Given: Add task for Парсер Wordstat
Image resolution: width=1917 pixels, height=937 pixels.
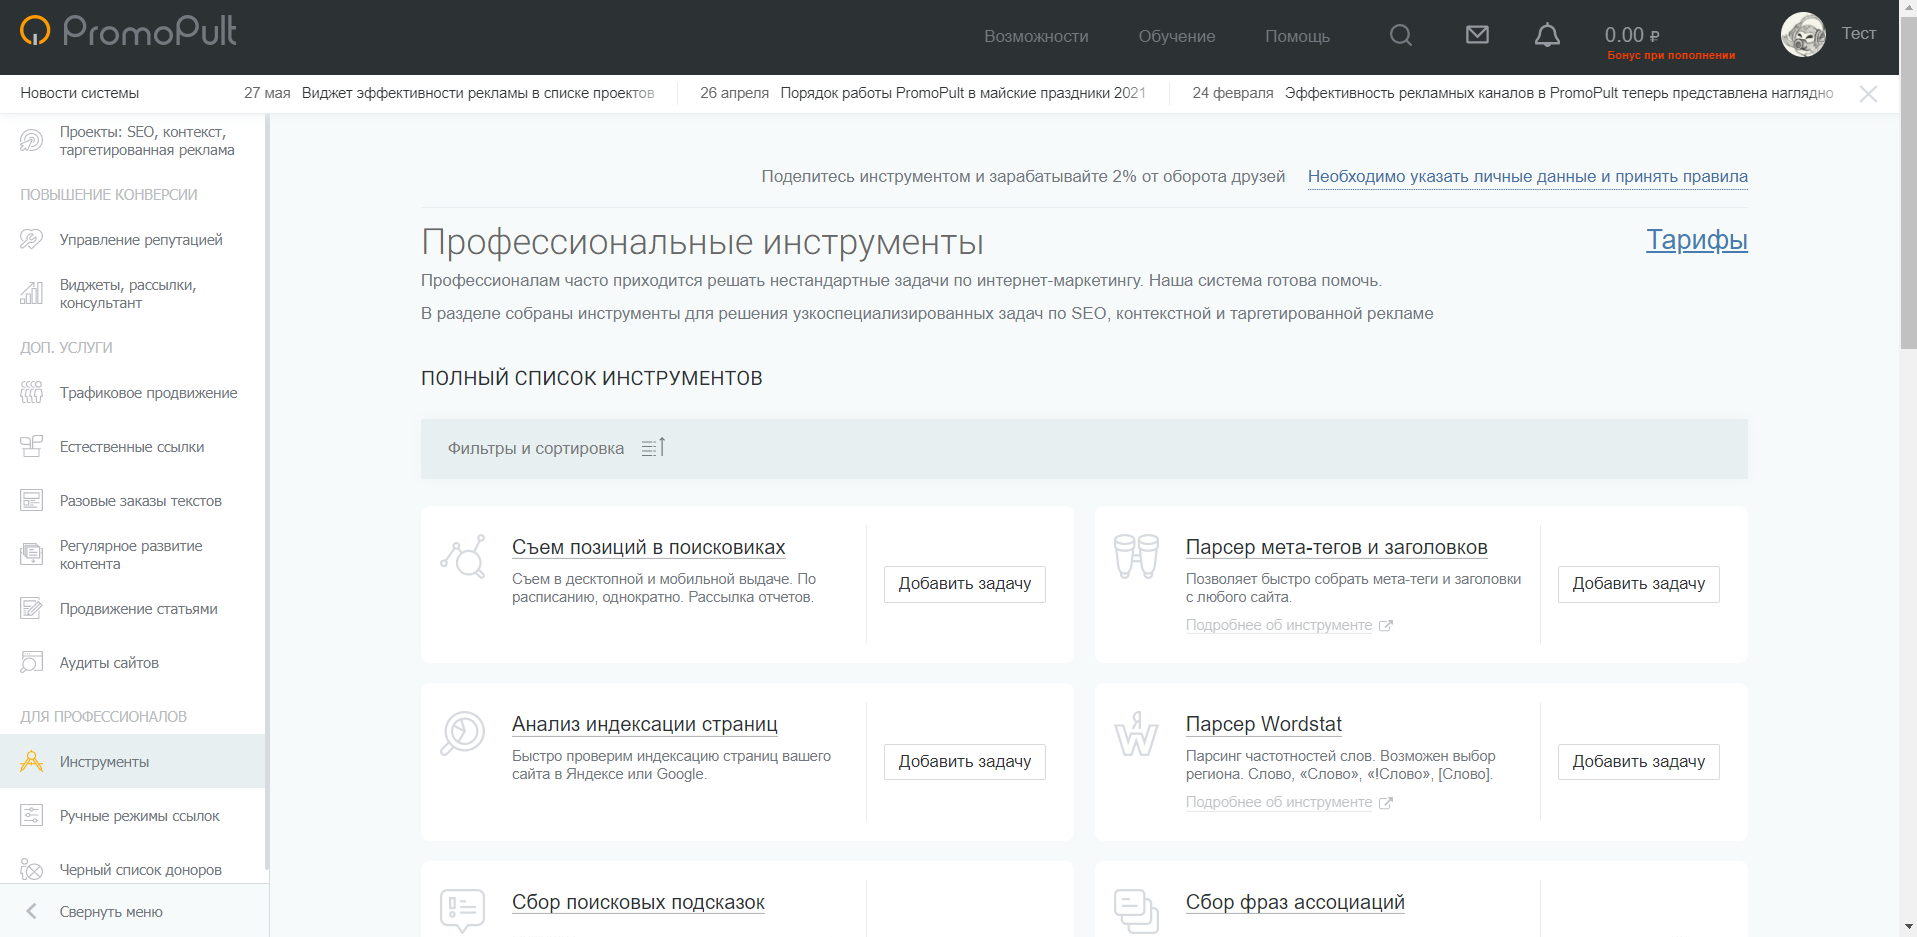Looking at the screenshot, I should [x=1639, y=762].
